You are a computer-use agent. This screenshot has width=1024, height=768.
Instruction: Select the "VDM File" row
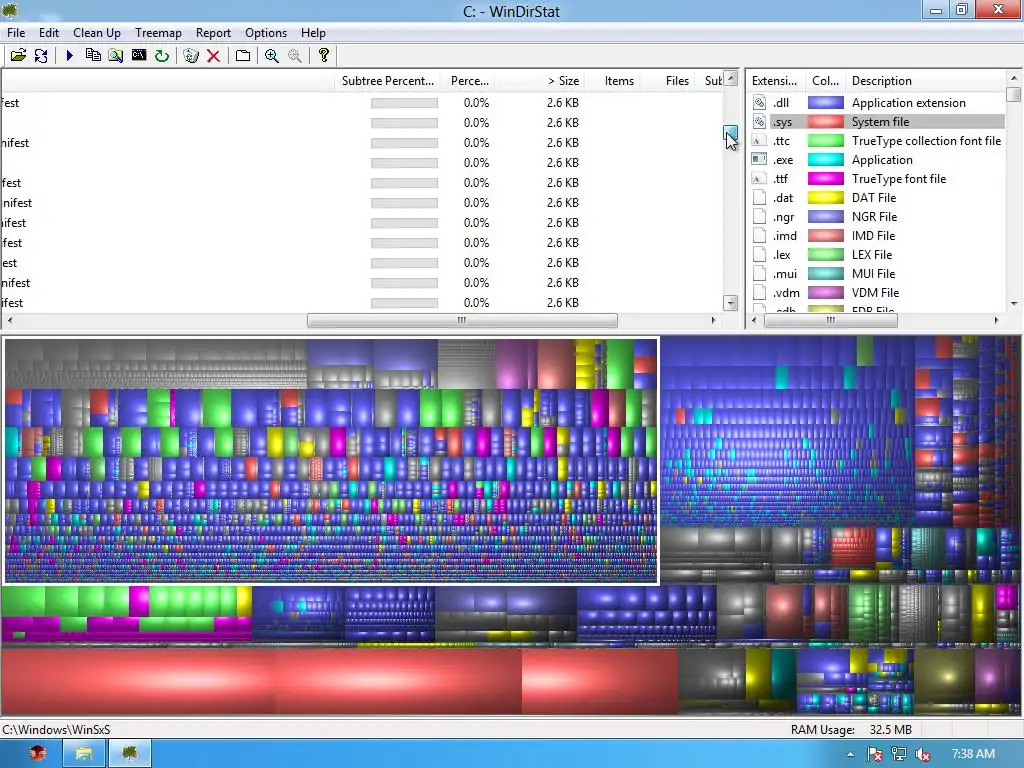click(x=875, y=293)
